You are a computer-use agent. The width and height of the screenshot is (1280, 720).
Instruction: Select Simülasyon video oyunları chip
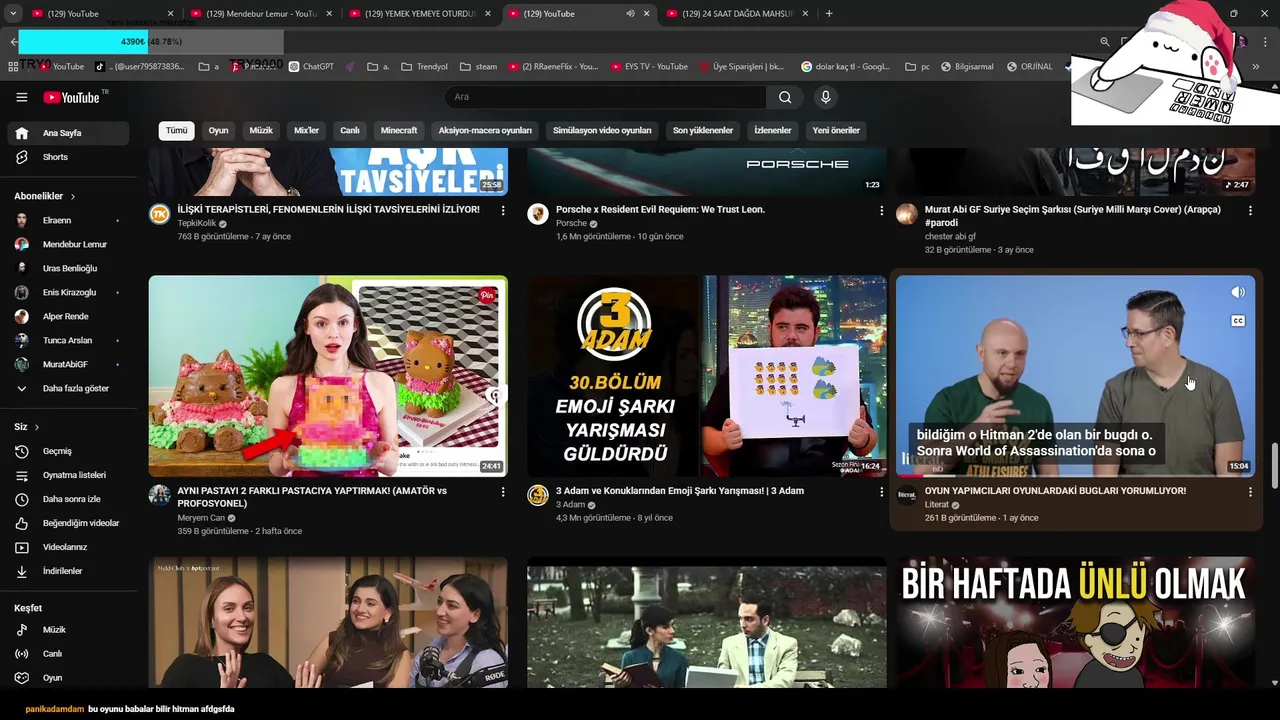pos(602,130)
